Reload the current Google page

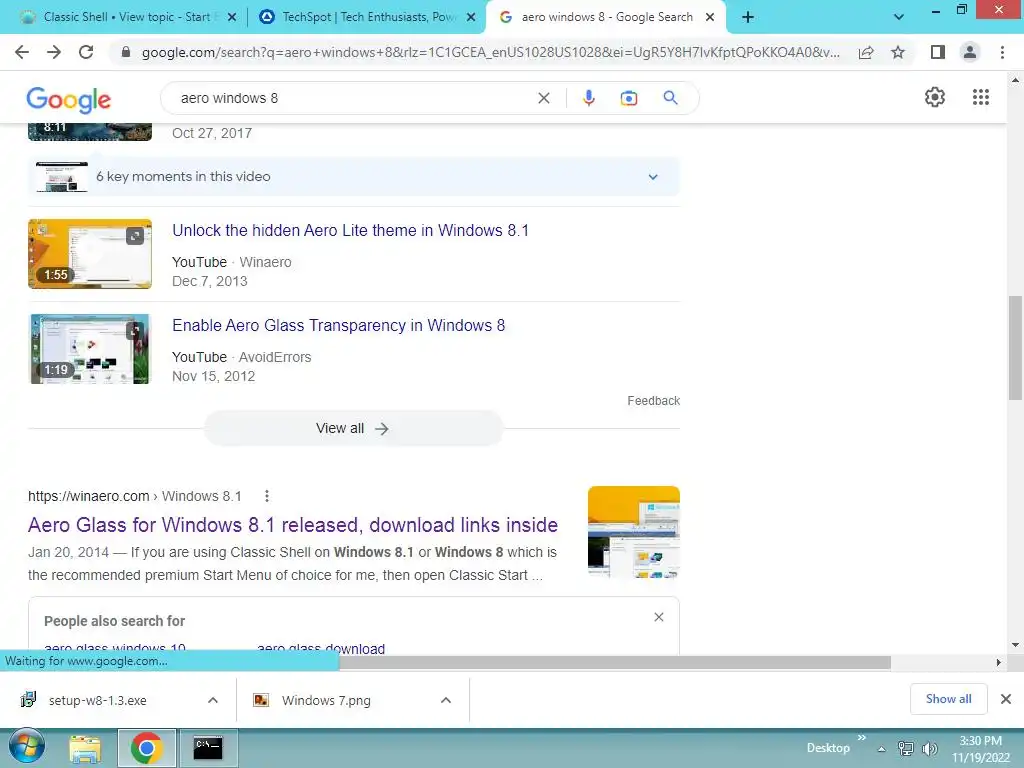pyautogui.click(x=86, y=52)
